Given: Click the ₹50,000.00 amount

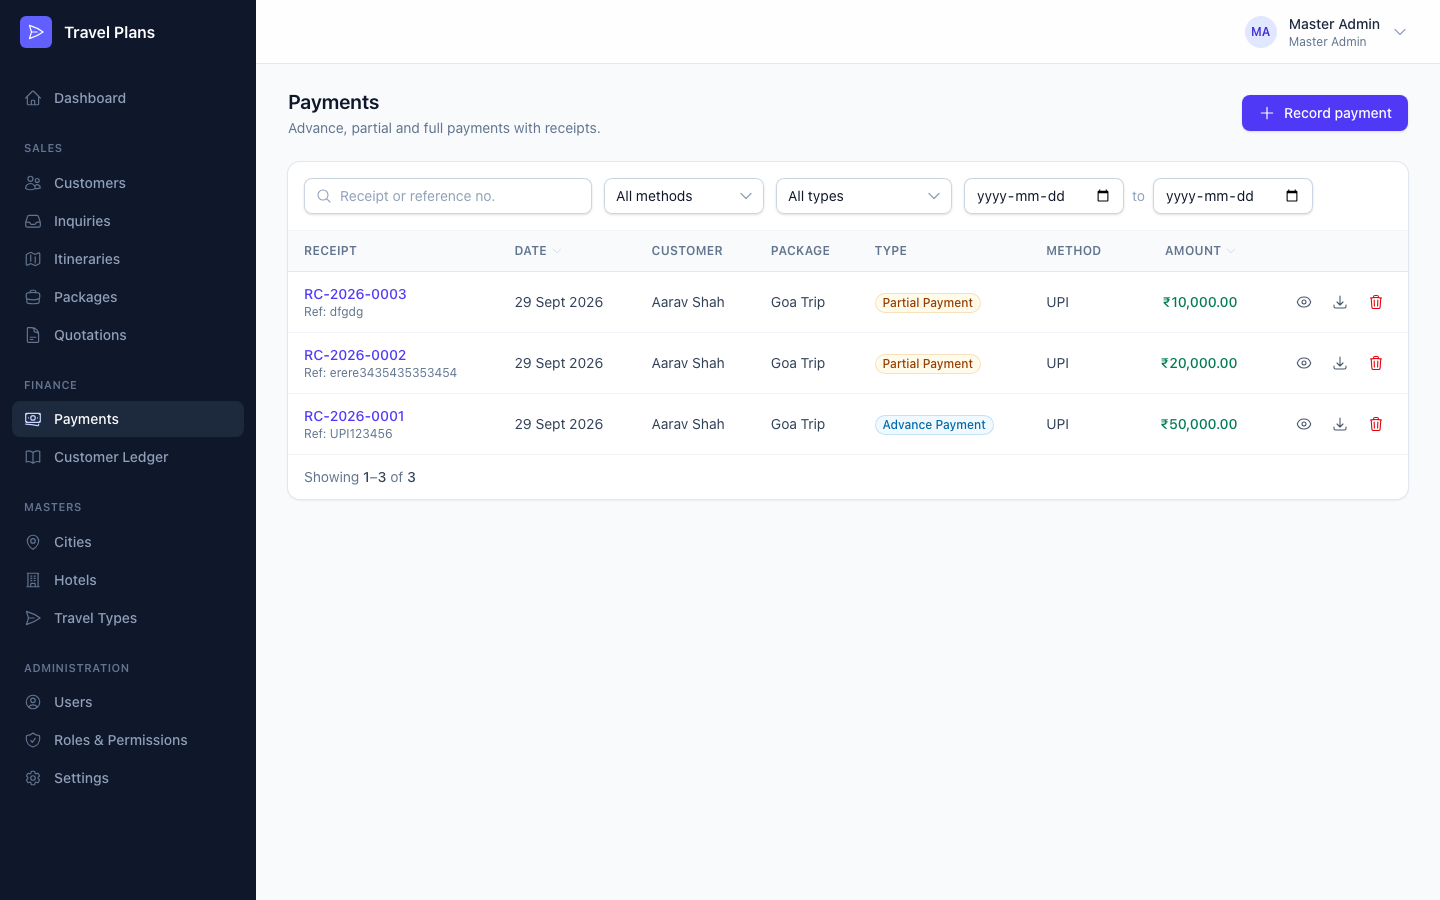Looking at the screenshot, I should [x=1198, y=424].
